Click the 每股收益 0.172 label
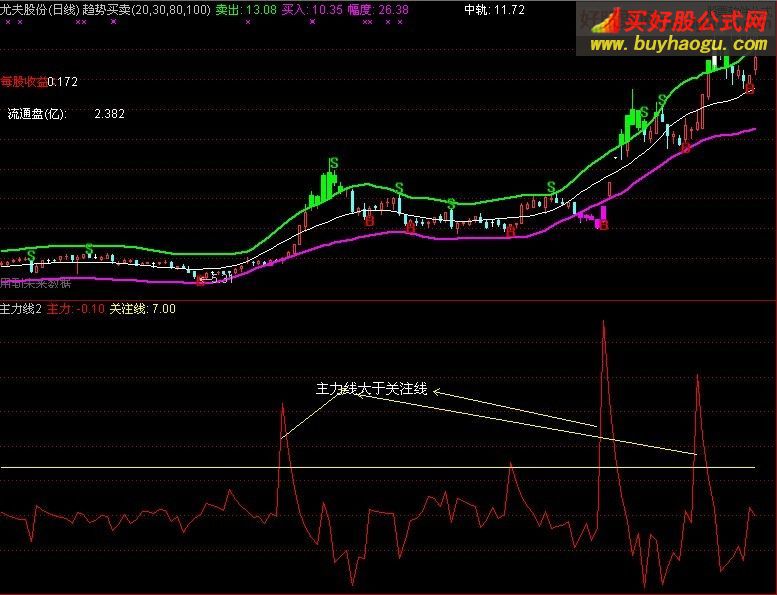Screen dimensions: 777x595 [39, 81]
